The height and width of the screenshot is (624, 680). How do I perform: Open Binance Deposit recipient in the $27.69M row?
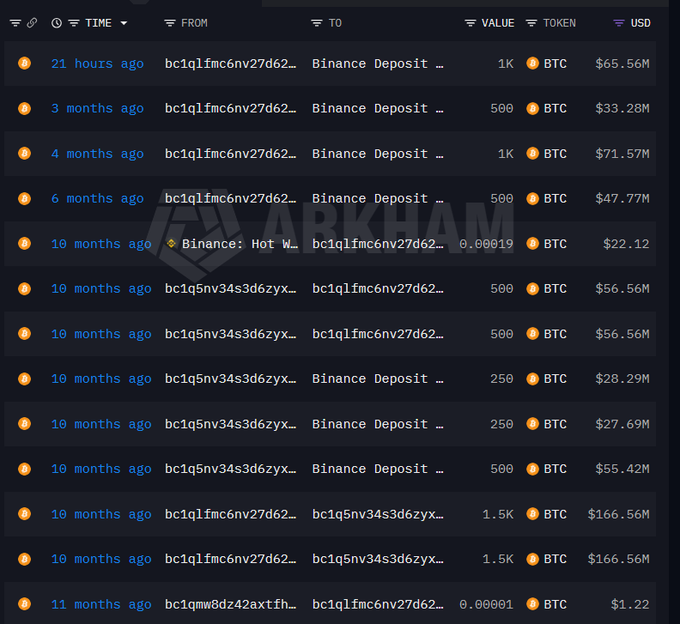point(378,424)
